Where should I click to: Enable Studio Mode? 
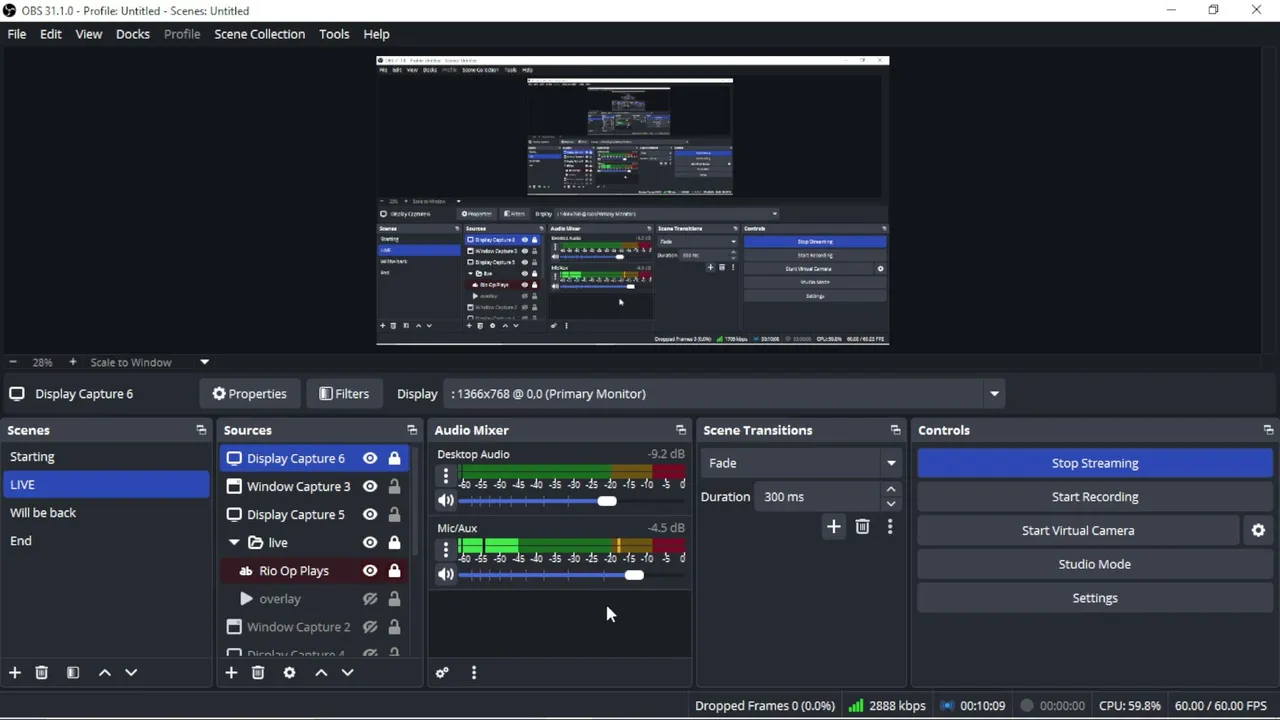coord(1095,564)
